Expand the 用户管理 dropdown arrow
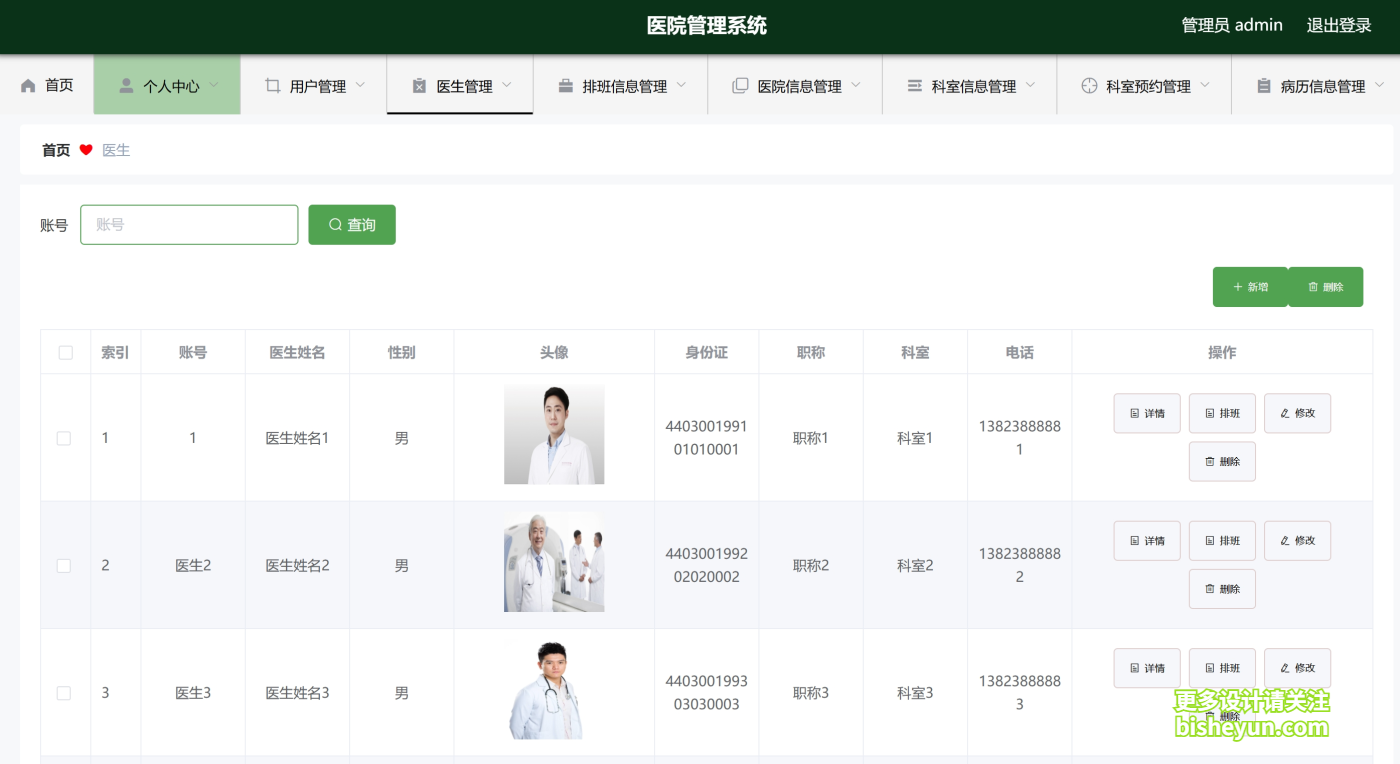 point(360,85)
